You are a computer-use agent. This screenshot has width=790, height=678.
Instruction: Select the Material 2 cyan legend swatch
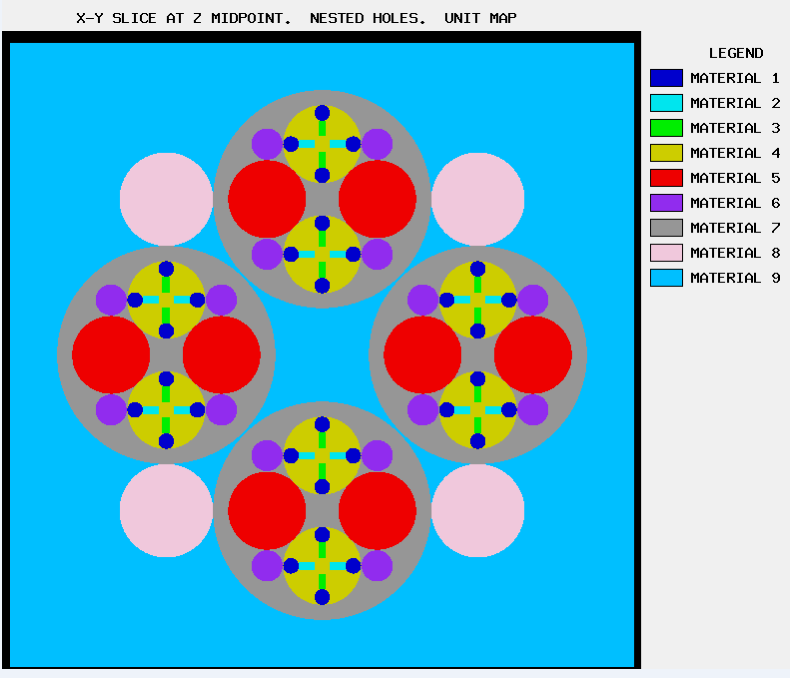coord(666,103)
